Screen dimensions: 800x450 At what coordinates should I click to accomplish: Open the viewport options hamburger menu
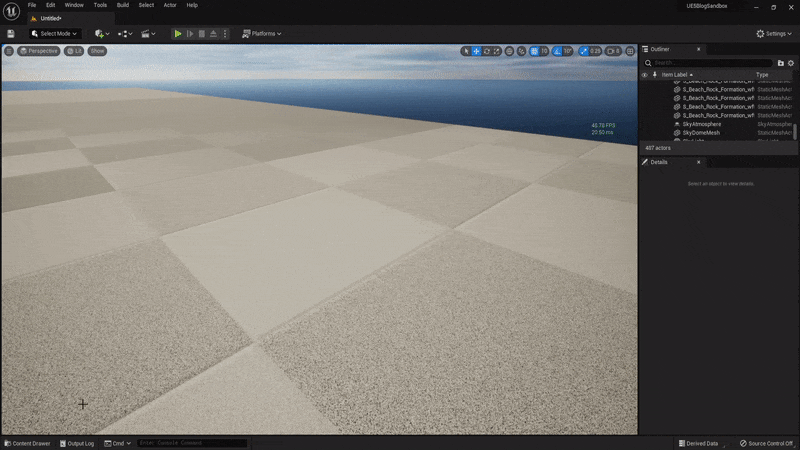(9, 51)
